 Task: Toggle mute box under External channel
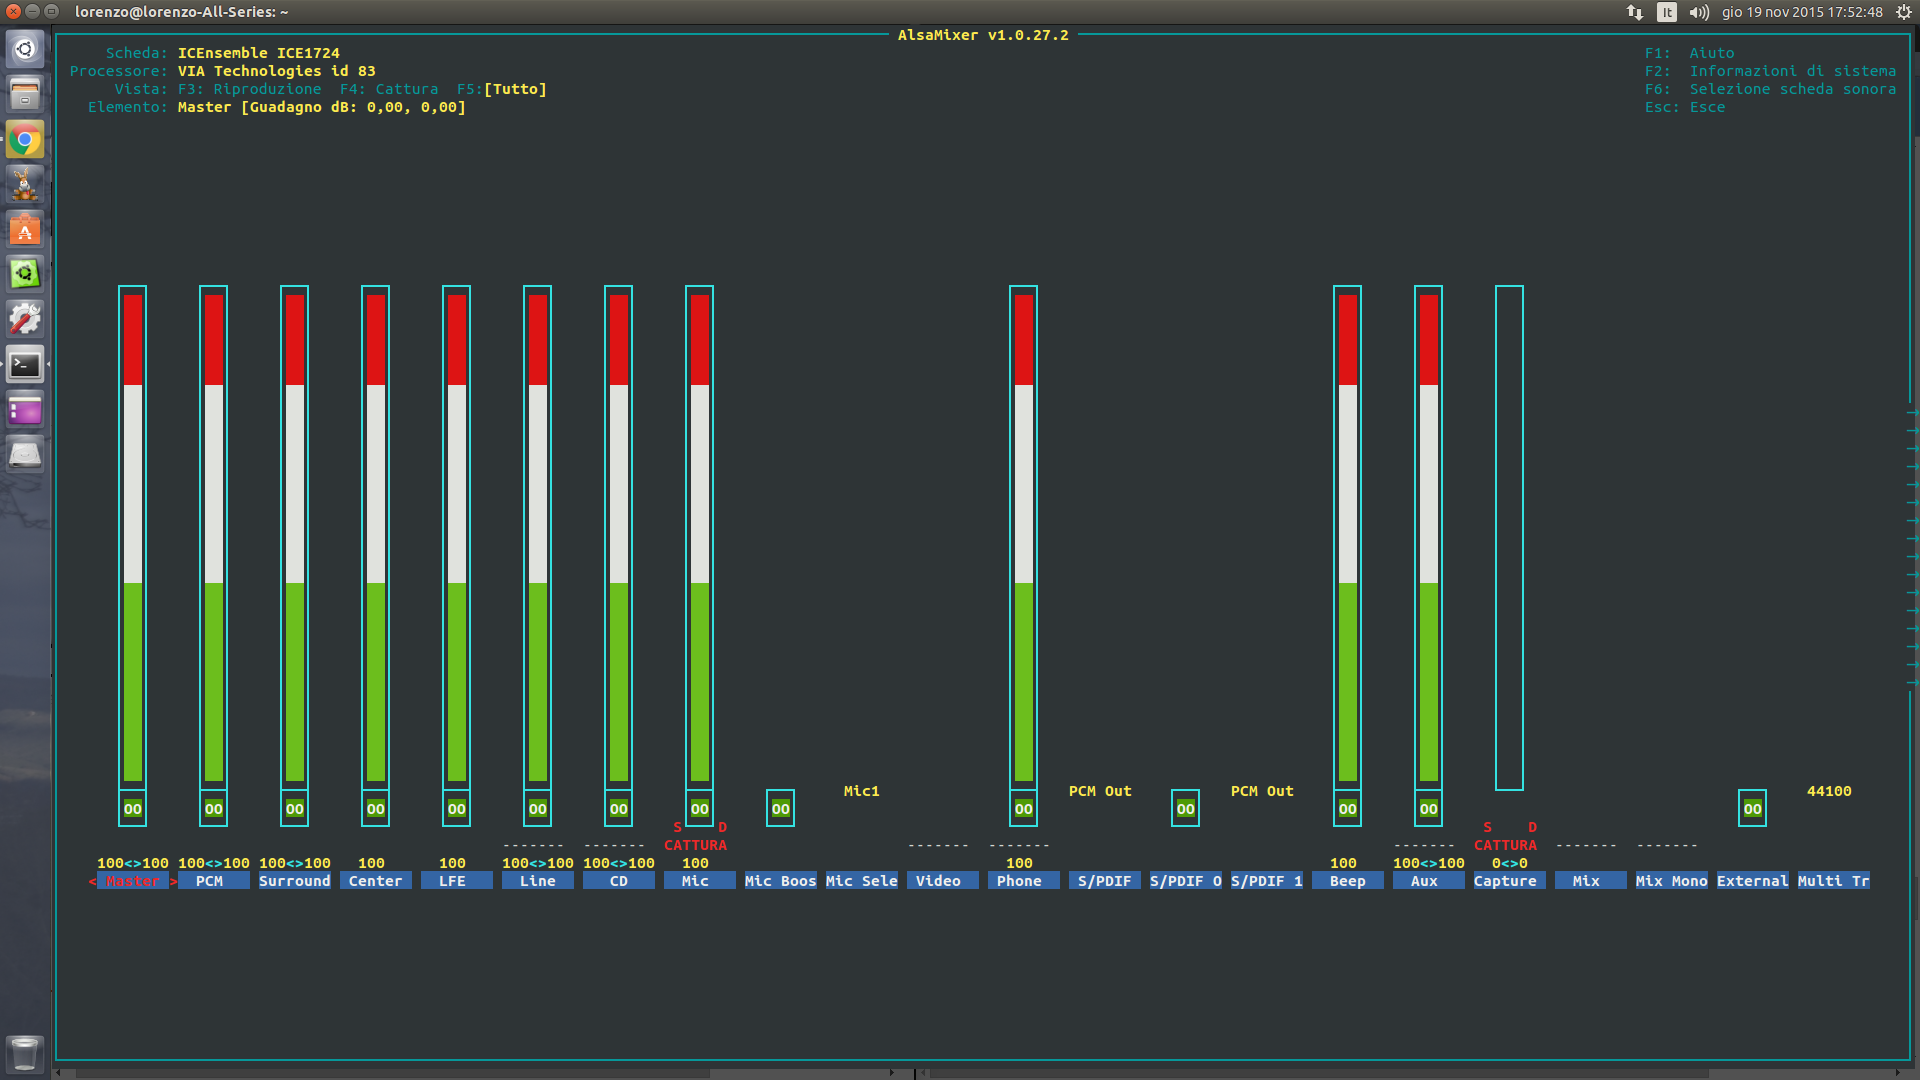1752,809
